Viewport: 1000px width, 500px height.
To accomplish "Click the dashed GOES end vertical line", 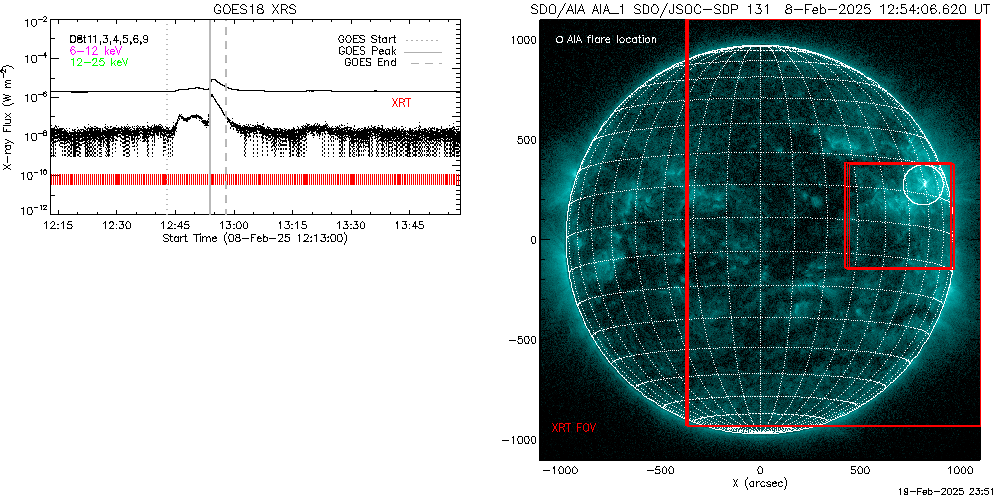I will coord(226,117).
